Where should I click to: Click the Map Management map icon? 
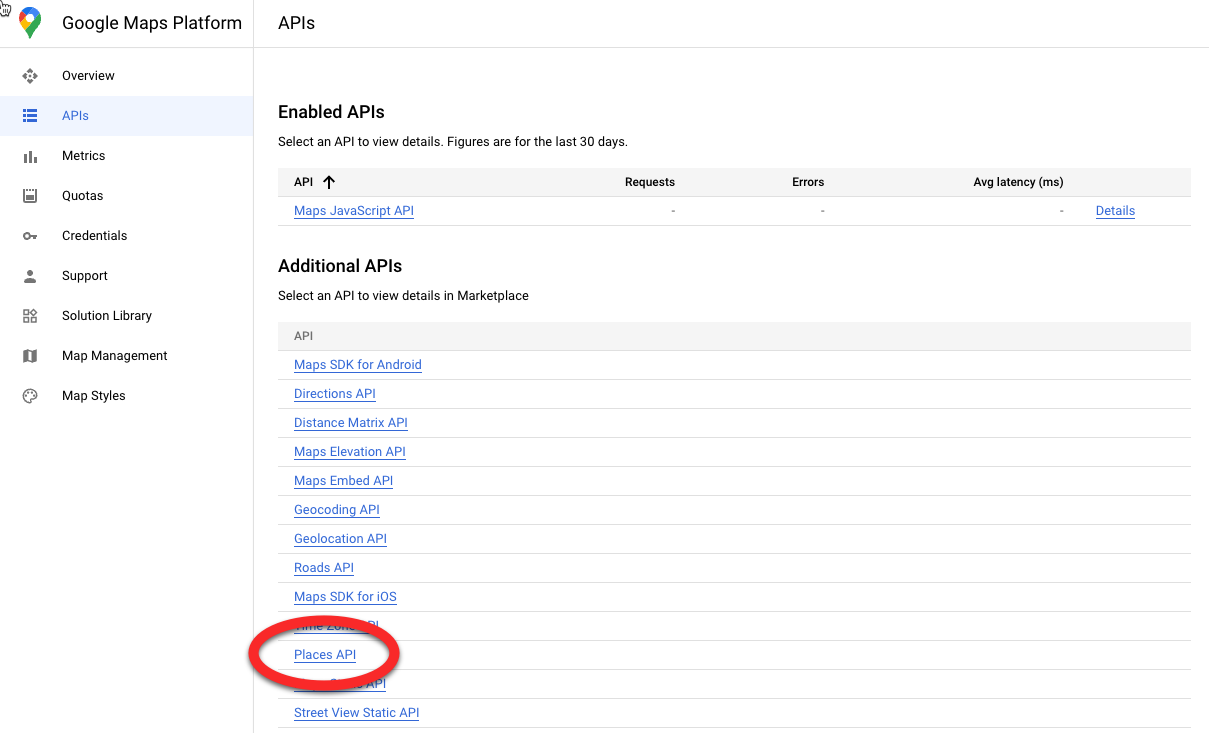[x=30, y=356]
